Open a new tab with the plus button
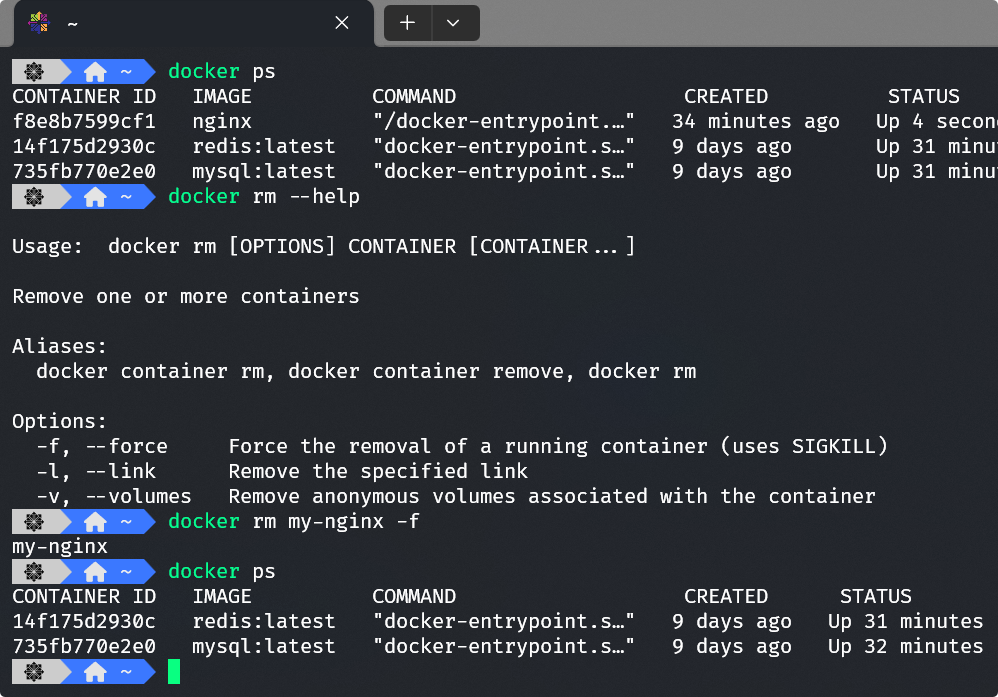The height and width of the screenshot is (697, 998). 407,23
